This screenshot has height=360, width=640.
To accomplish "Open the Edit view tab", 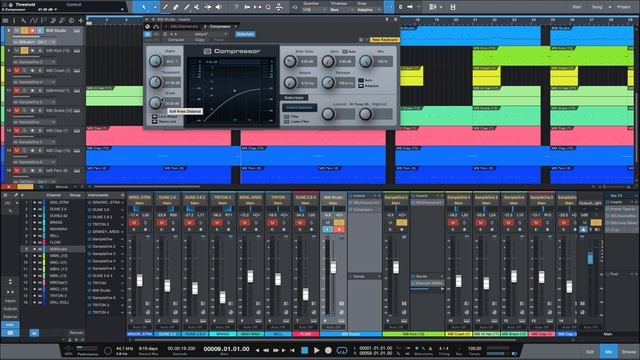I will [x=590, y=351].
